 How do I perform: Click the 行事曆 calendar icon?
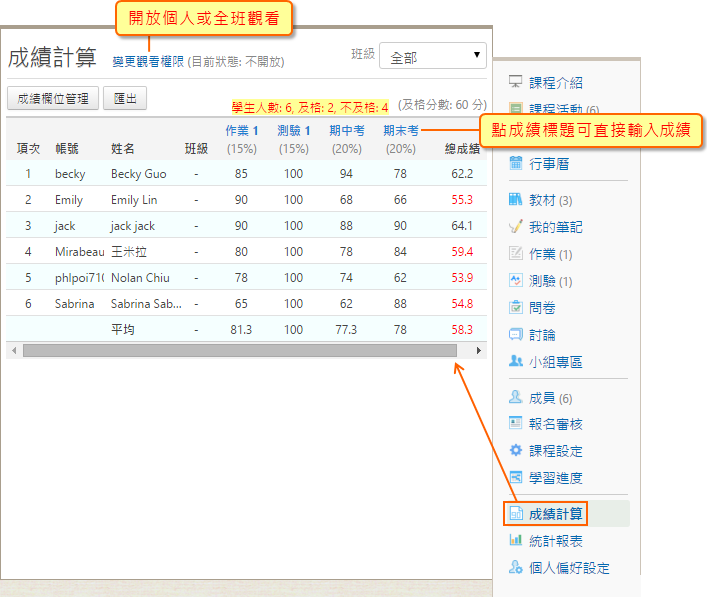(516, 163)
